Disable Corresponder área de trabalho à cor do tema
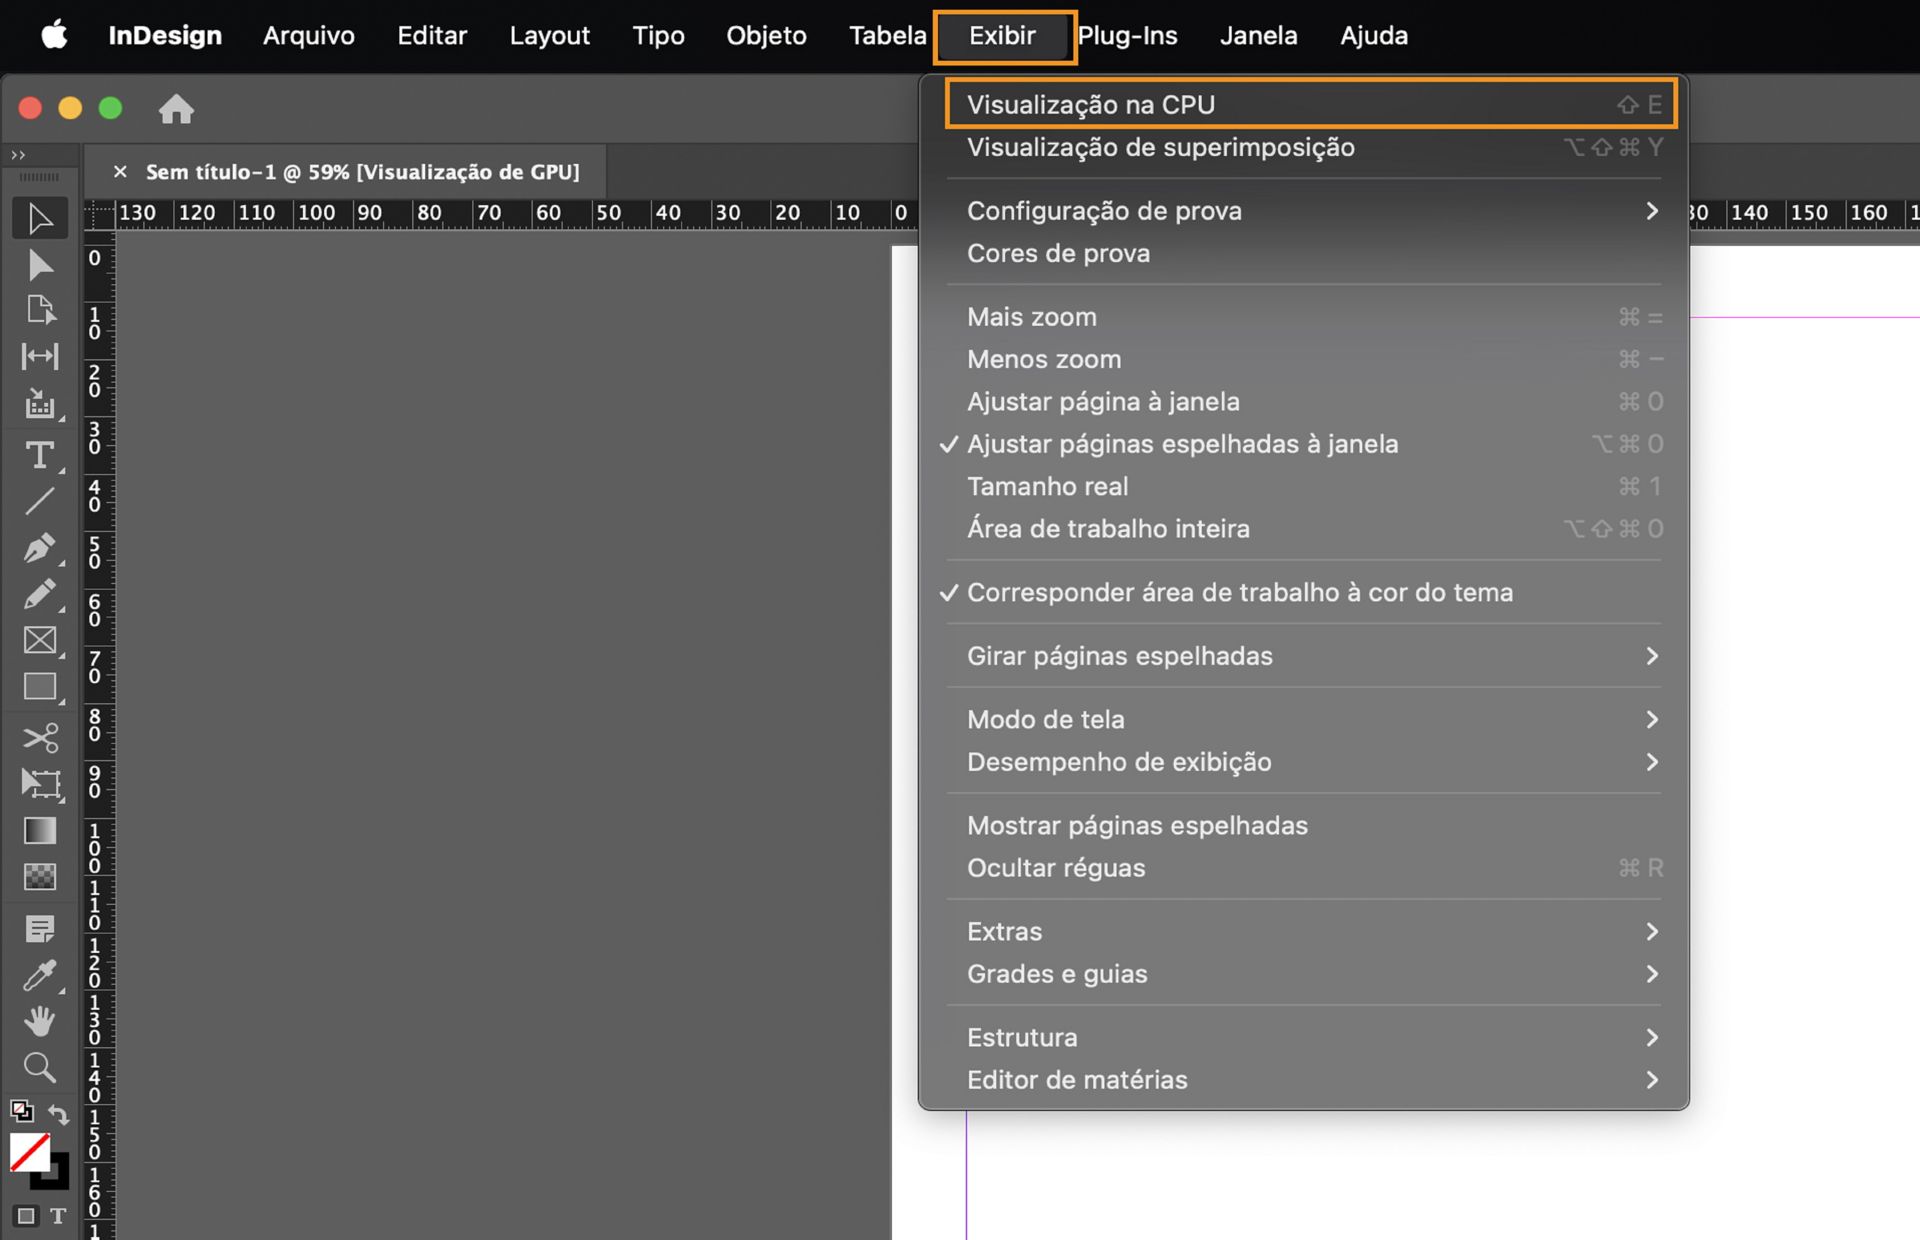The height and width of the screenshot is (1240, 1920). tap(1239, 592)
